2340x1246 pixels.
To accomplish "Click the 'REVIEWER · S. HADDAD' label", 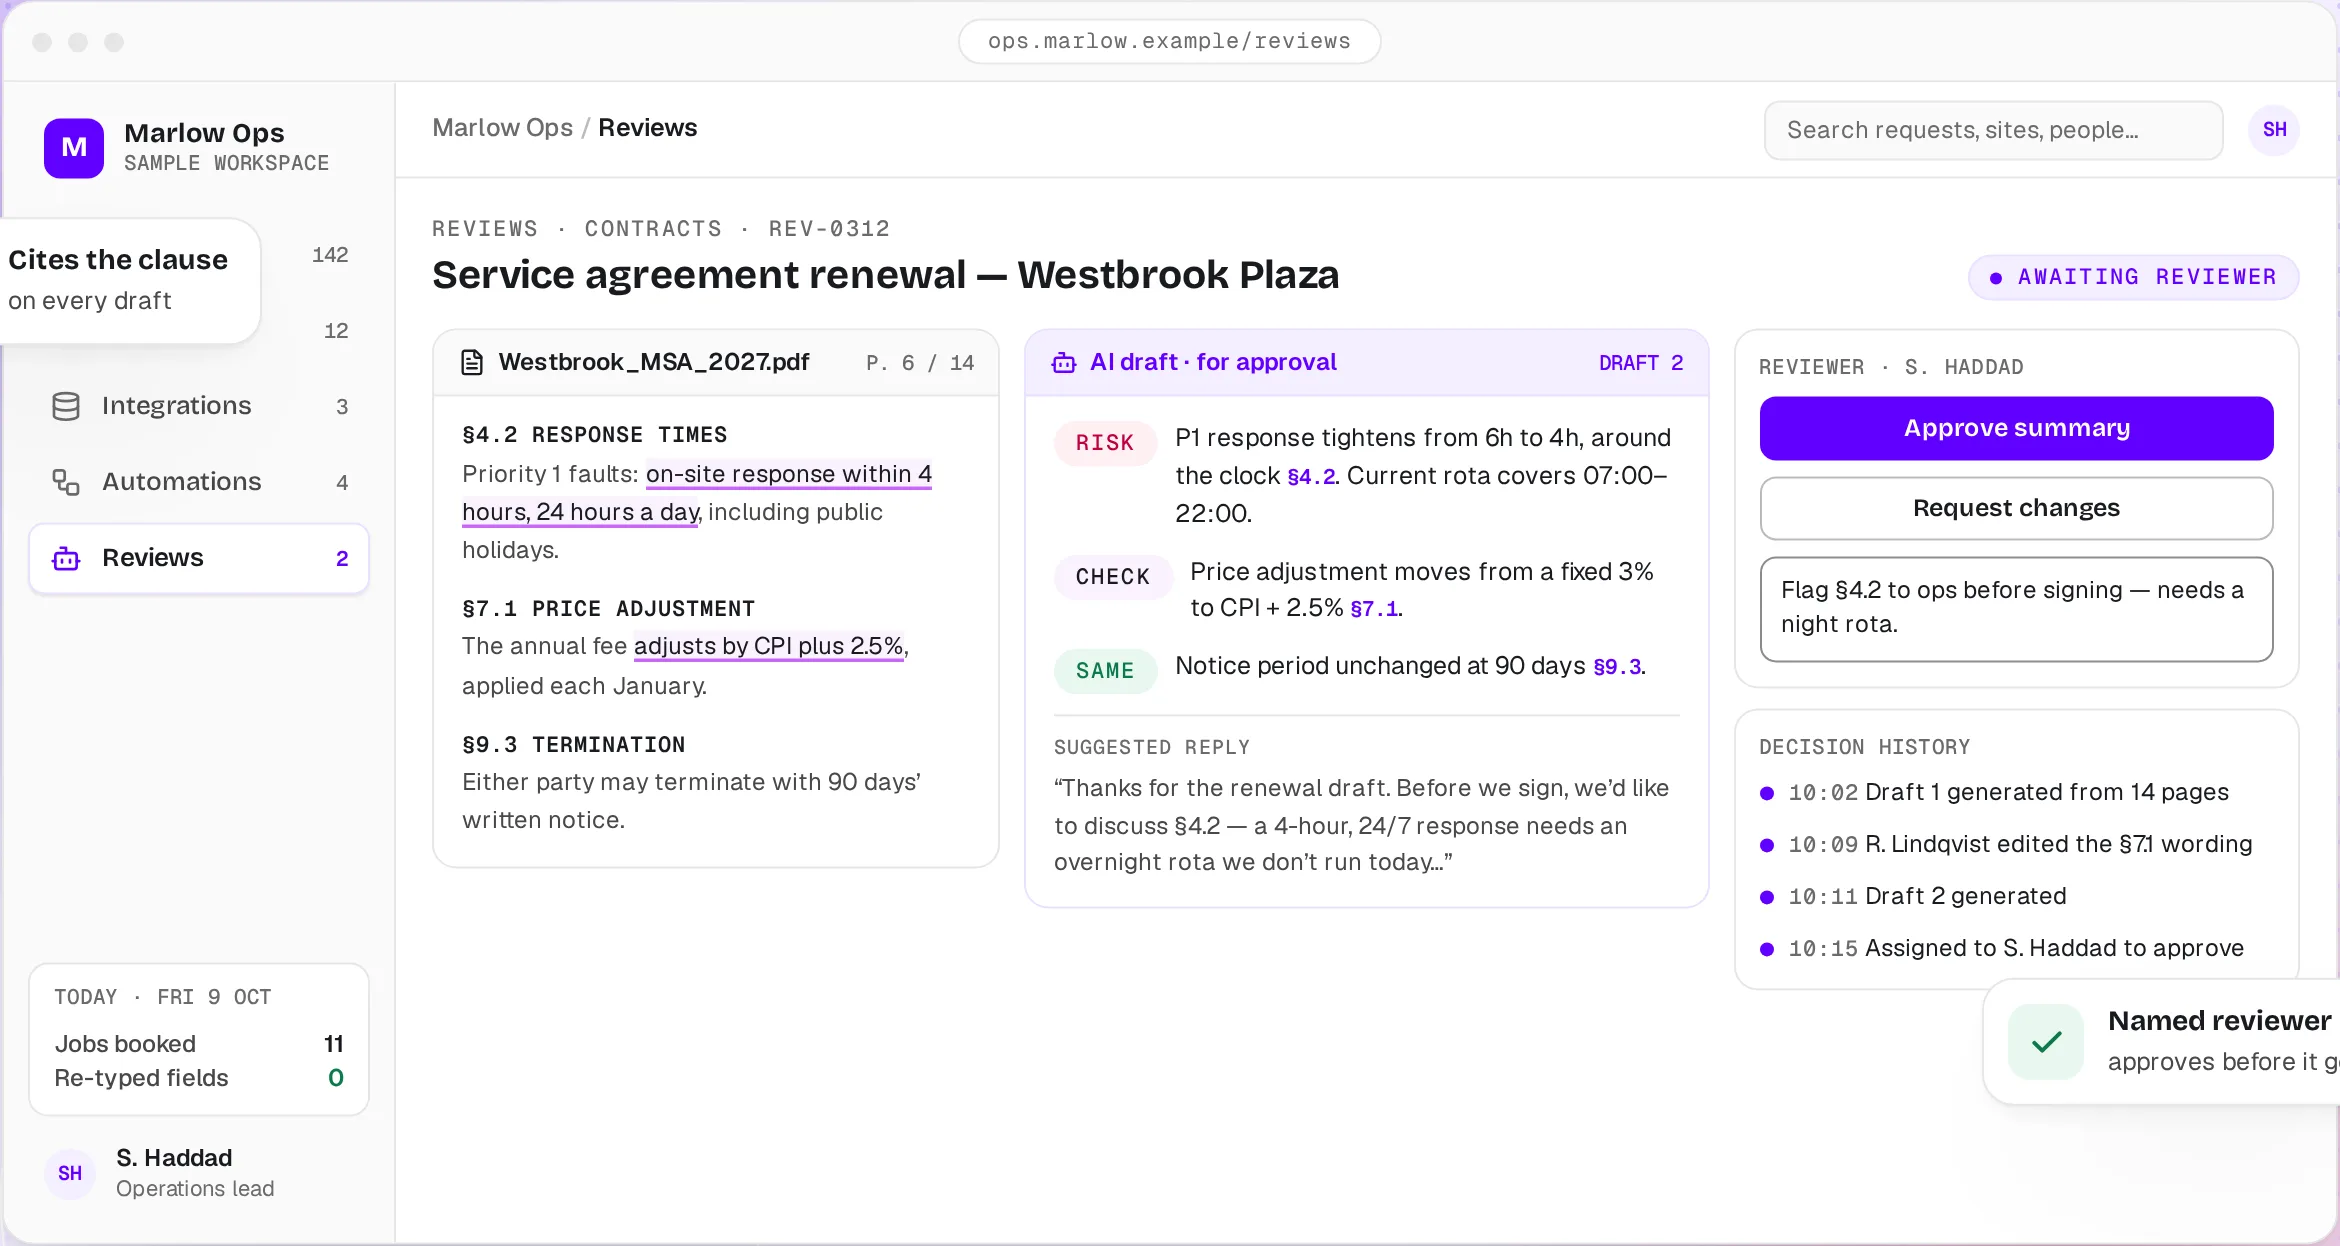I will pyautogui.click(x=1891, y=367).
